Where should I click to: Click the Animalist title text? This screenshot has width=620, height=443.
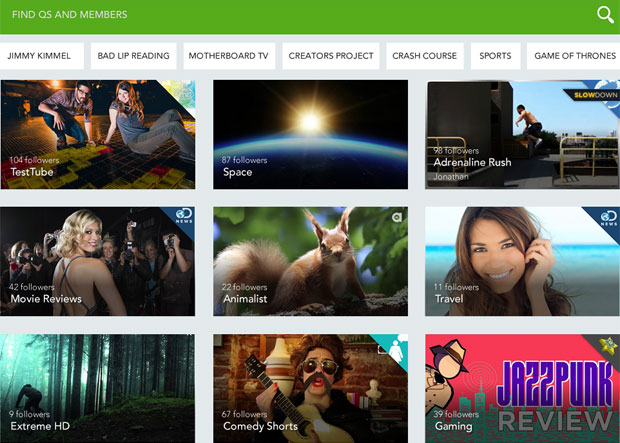coord(245,299)
